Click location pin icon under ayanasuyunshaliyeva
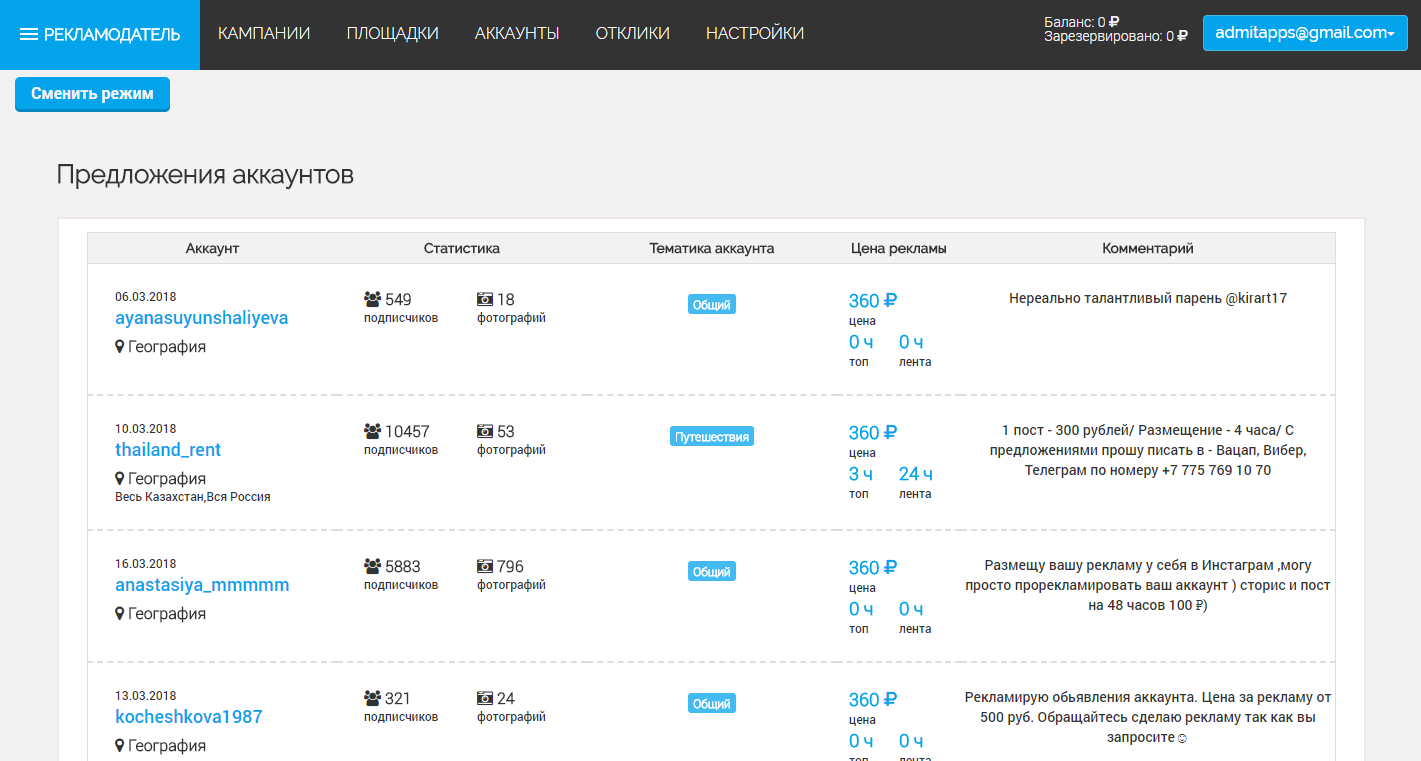 [x=120, y=347]
